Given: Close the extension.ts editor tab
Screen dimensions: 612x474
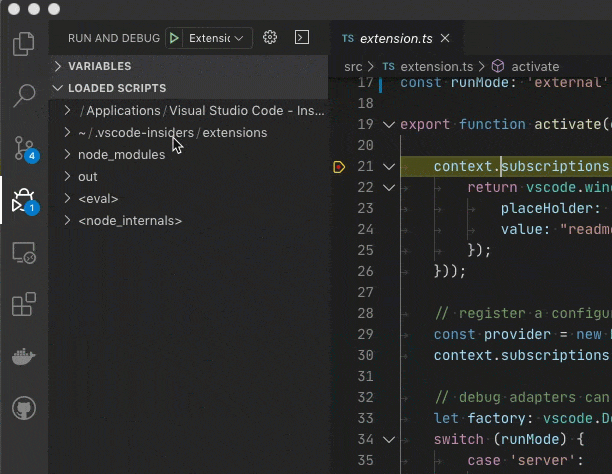Looking at the screenshot, I should [445, 38].
